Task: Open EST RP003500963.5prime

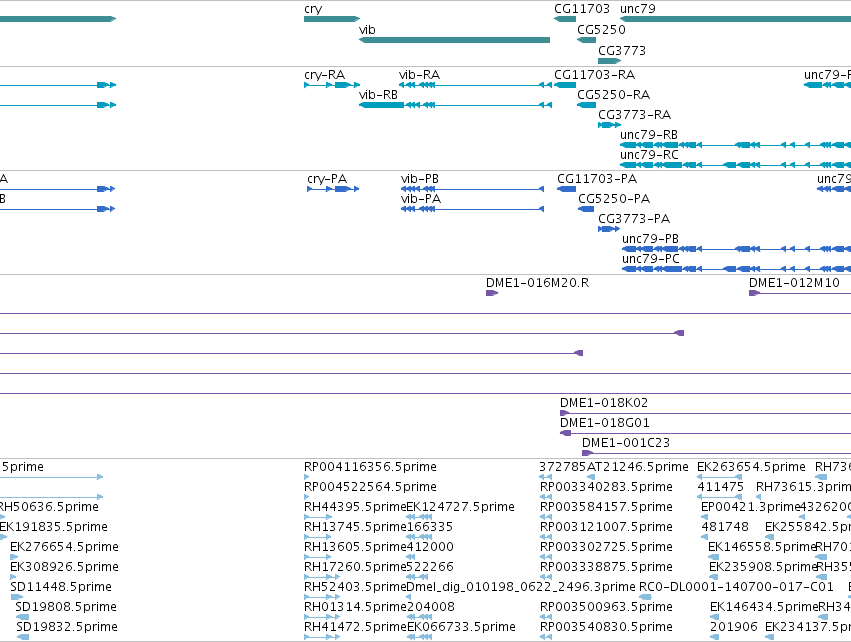Action: click(606, 607)
